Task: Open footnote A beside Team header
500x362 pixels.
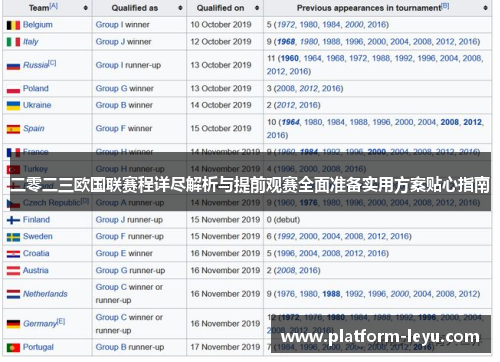Action: 54,6
